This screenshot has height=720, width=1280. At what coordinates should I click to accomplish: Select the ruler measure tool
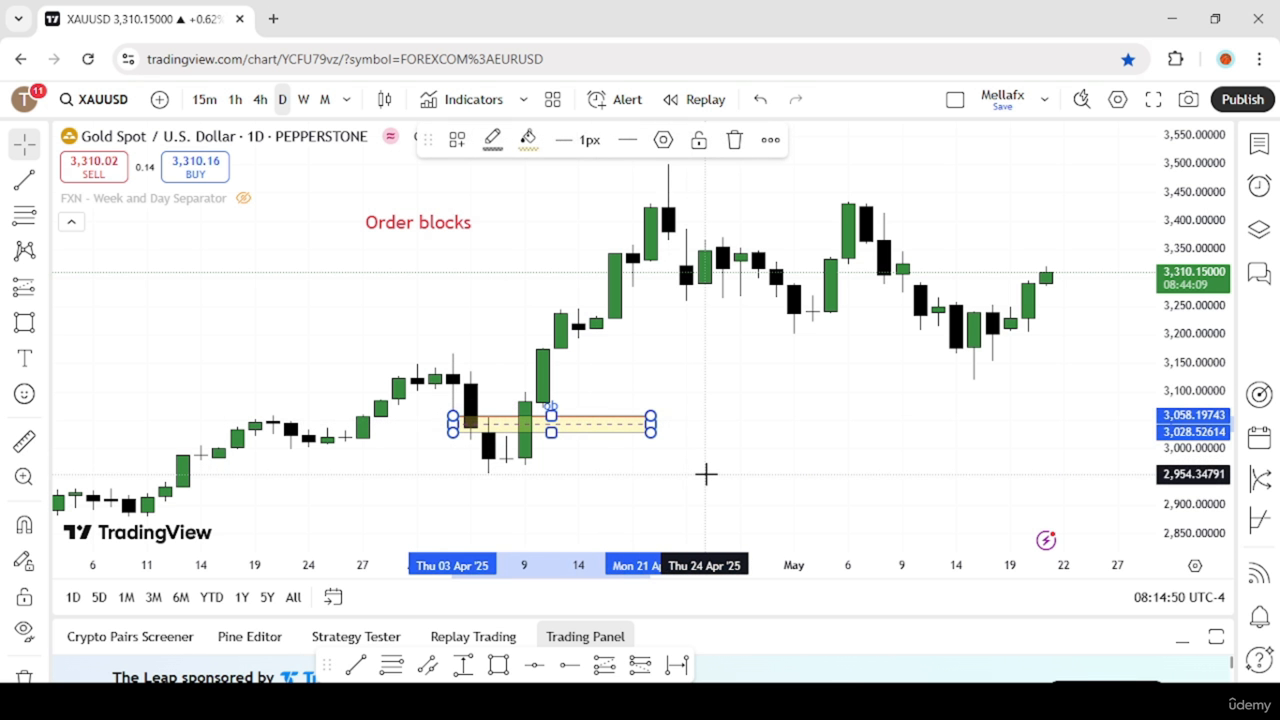point(25,441)
